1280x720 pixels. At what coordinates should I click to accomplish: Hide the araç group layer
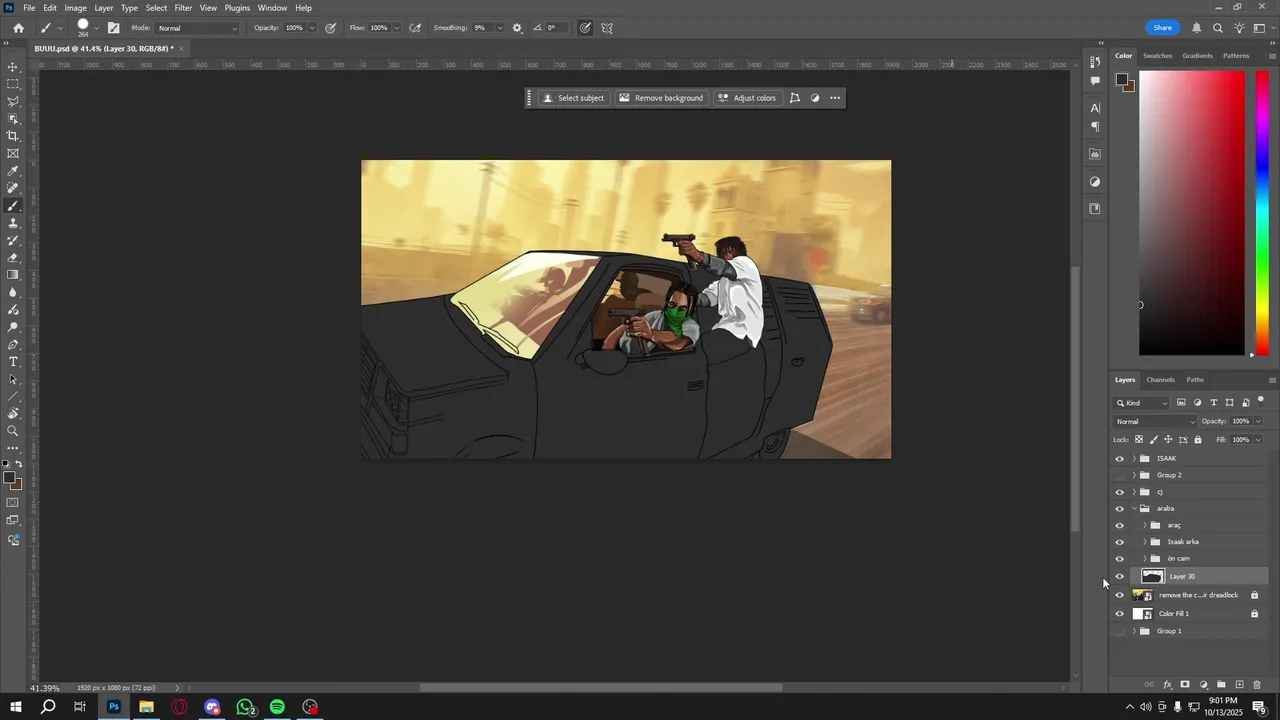point(1120,525)
